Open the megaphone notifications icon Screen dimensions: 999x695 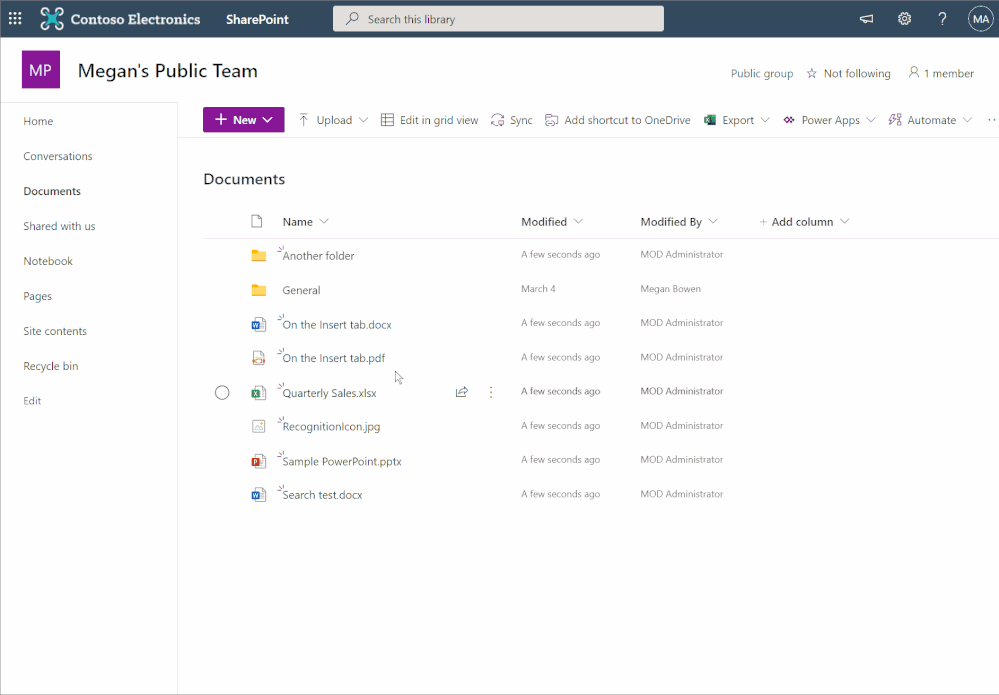pyautogui.click(x=866, y=18)
